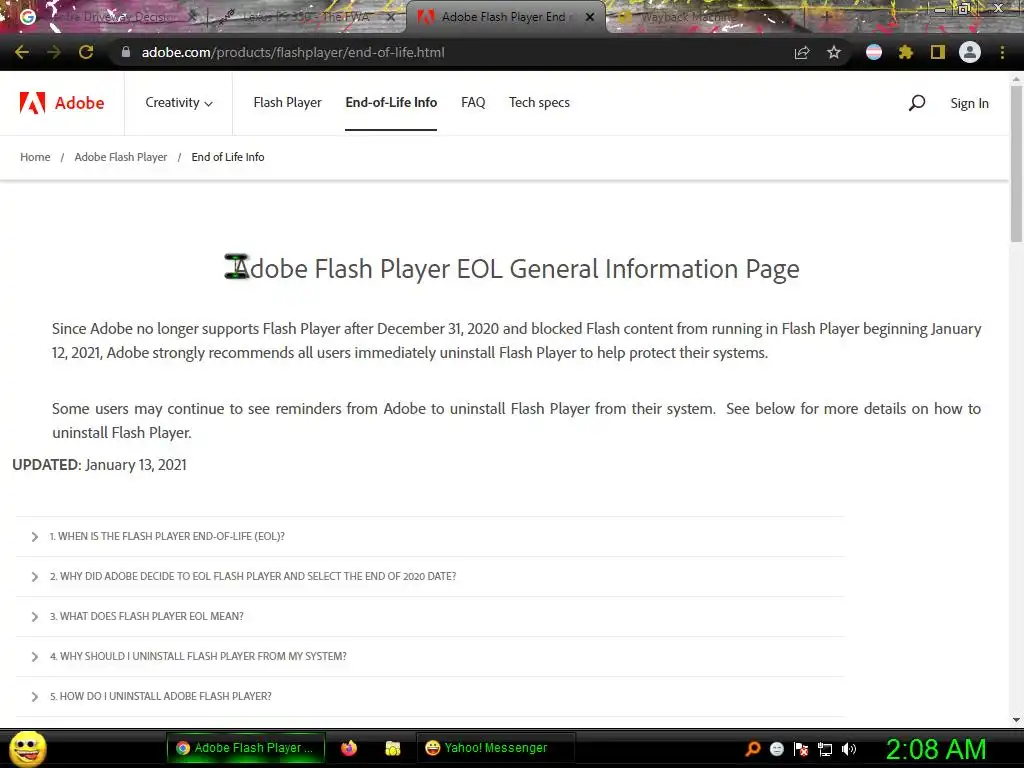Image resolution: width=1024 pixels, height=768 pixels.
Task: Reload the Adobe page
Action: coord(86,52)
